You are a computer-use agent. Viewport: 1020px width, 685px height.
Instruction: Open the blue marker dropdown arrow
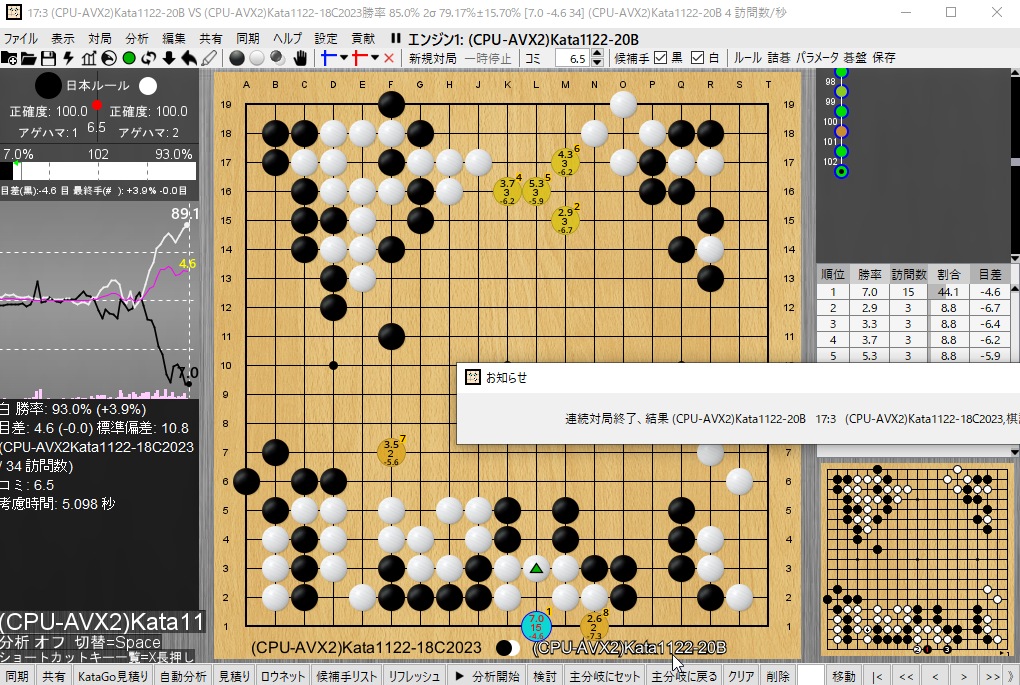tap(343, 58)
